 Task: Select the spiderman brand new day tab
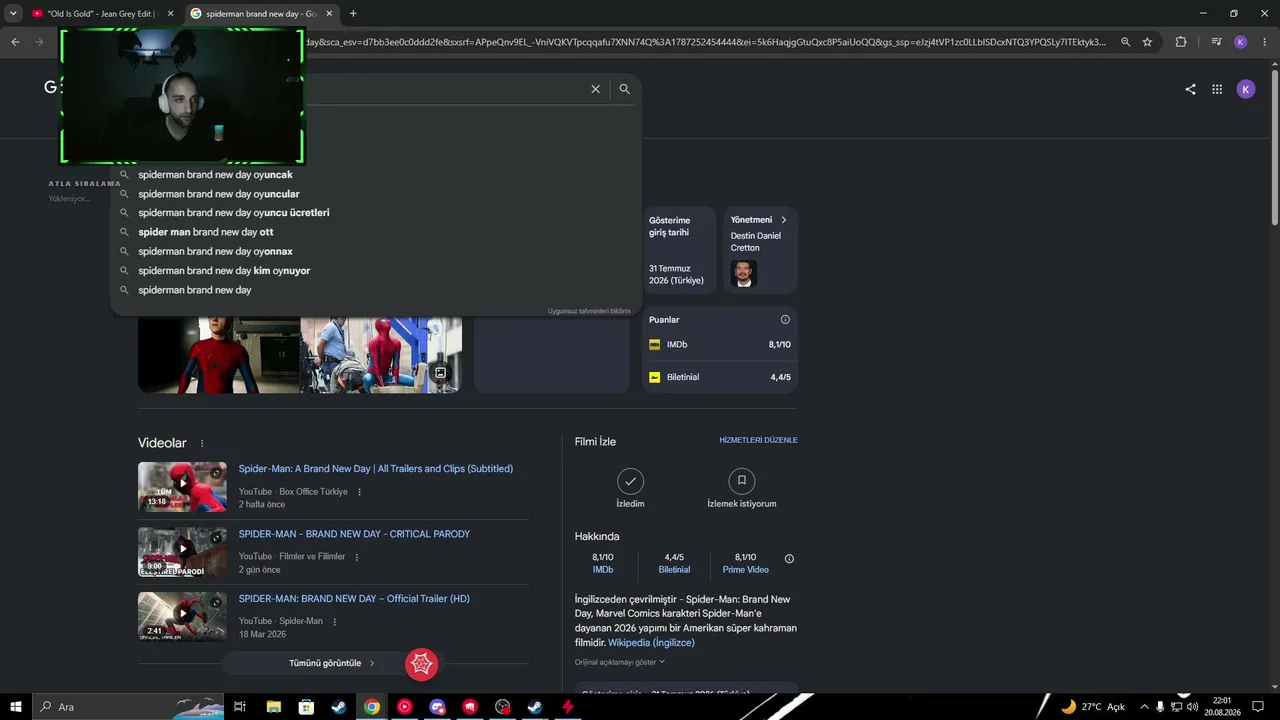coord(262,14)
